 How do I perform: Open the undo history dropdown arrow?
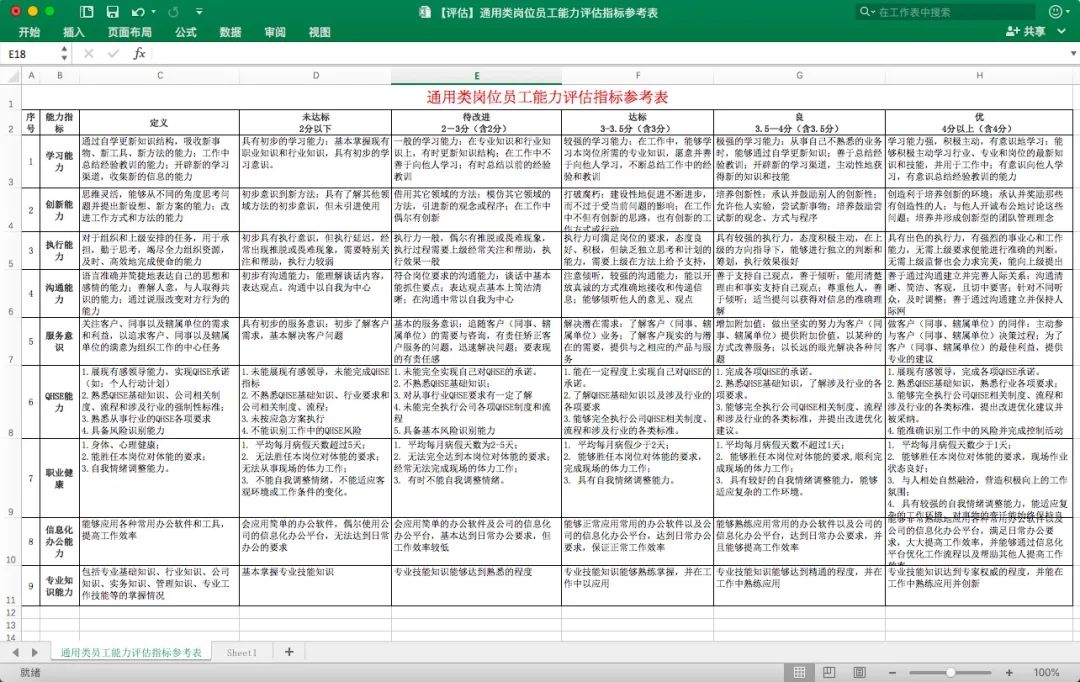pos(153,12)
